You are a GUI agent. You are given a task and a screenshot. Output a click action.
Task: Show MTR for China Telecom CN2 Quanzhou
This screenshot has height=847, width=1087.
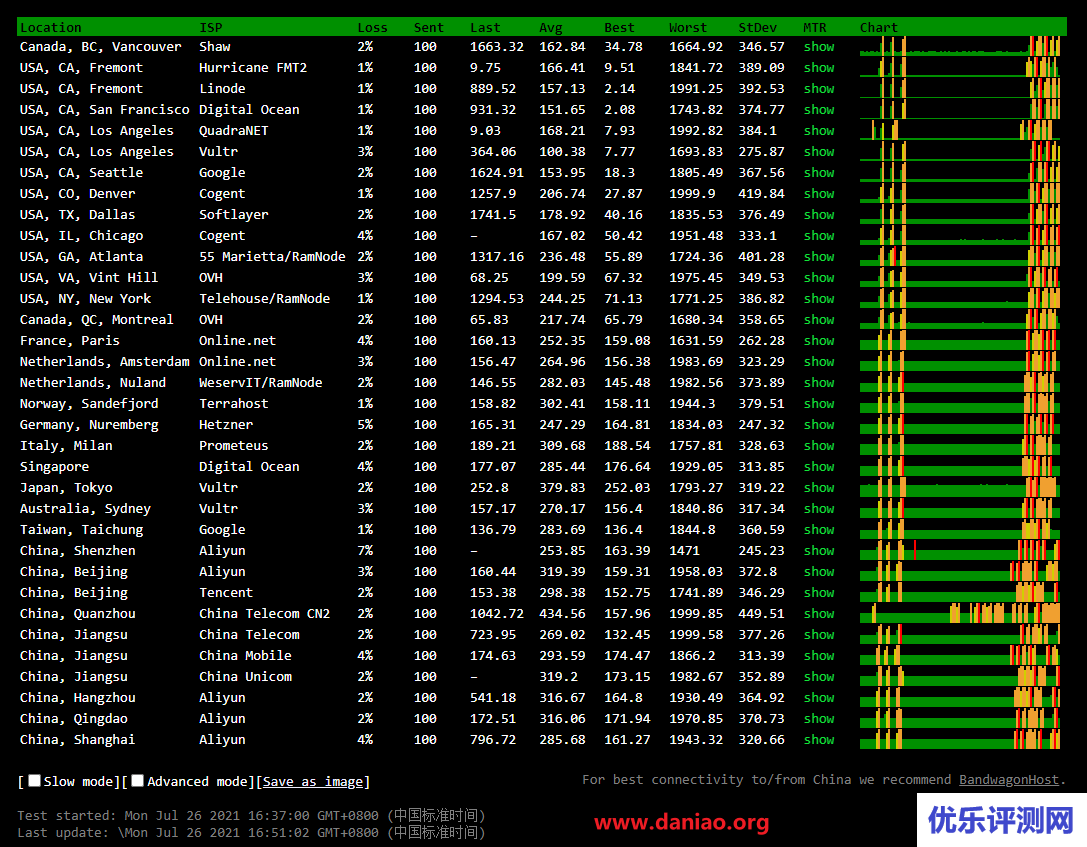click(x=818, y=614)
